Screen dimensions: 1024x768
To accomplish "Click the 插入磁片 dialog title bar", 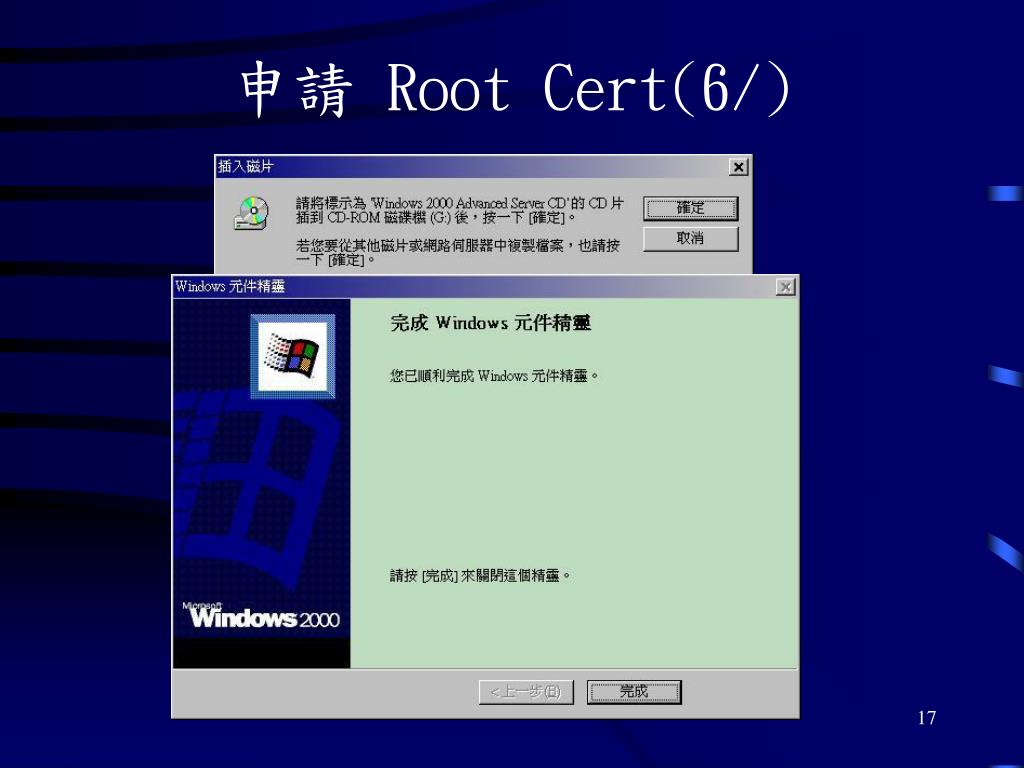I will [x=470, y=167].
